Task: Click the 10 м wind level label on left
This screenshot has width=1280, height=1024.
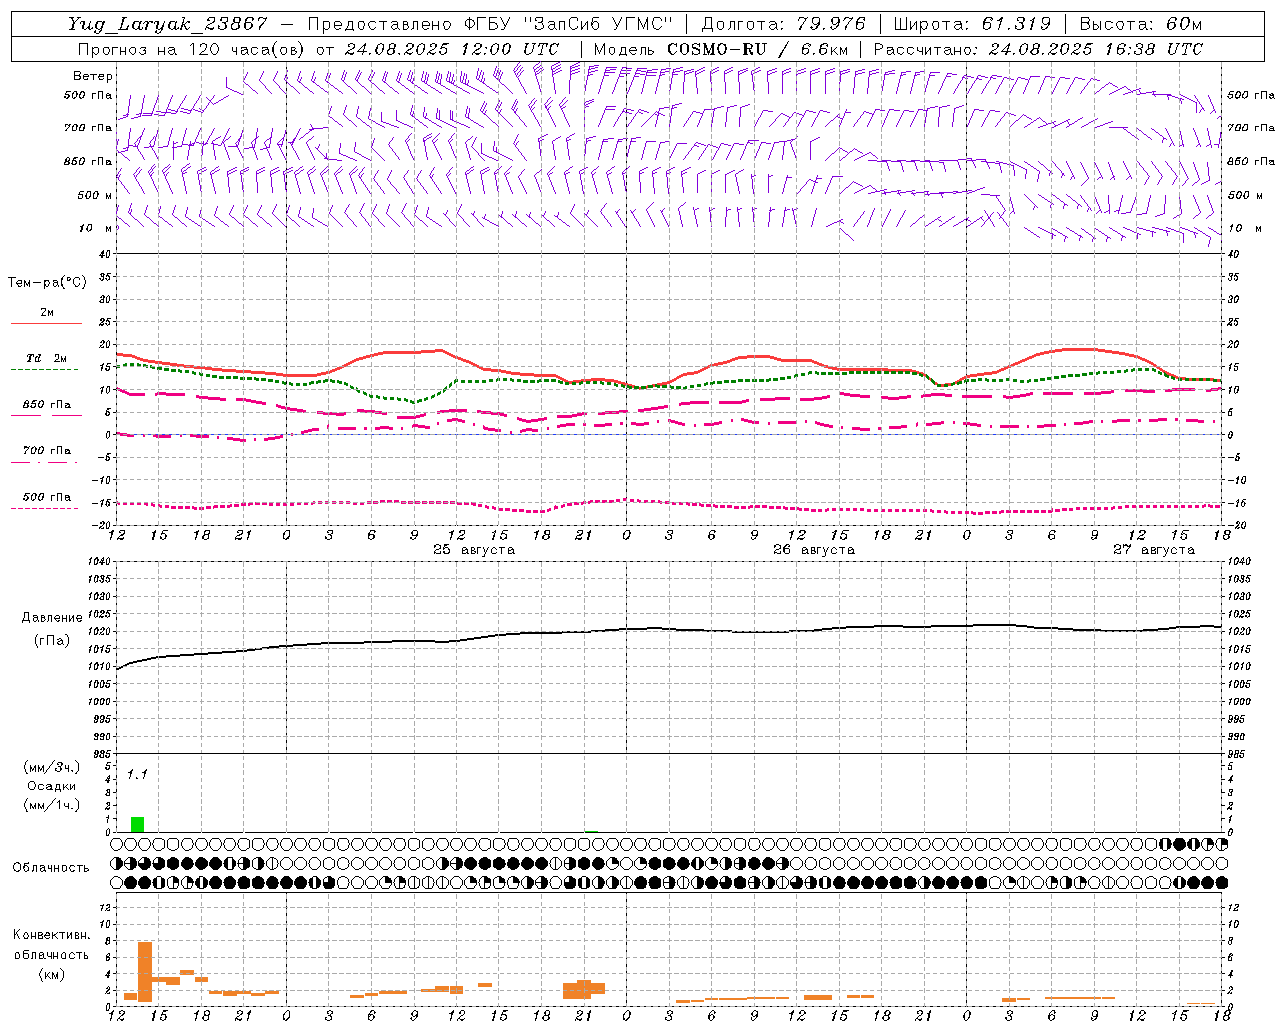Action: [x=96, y=229]
